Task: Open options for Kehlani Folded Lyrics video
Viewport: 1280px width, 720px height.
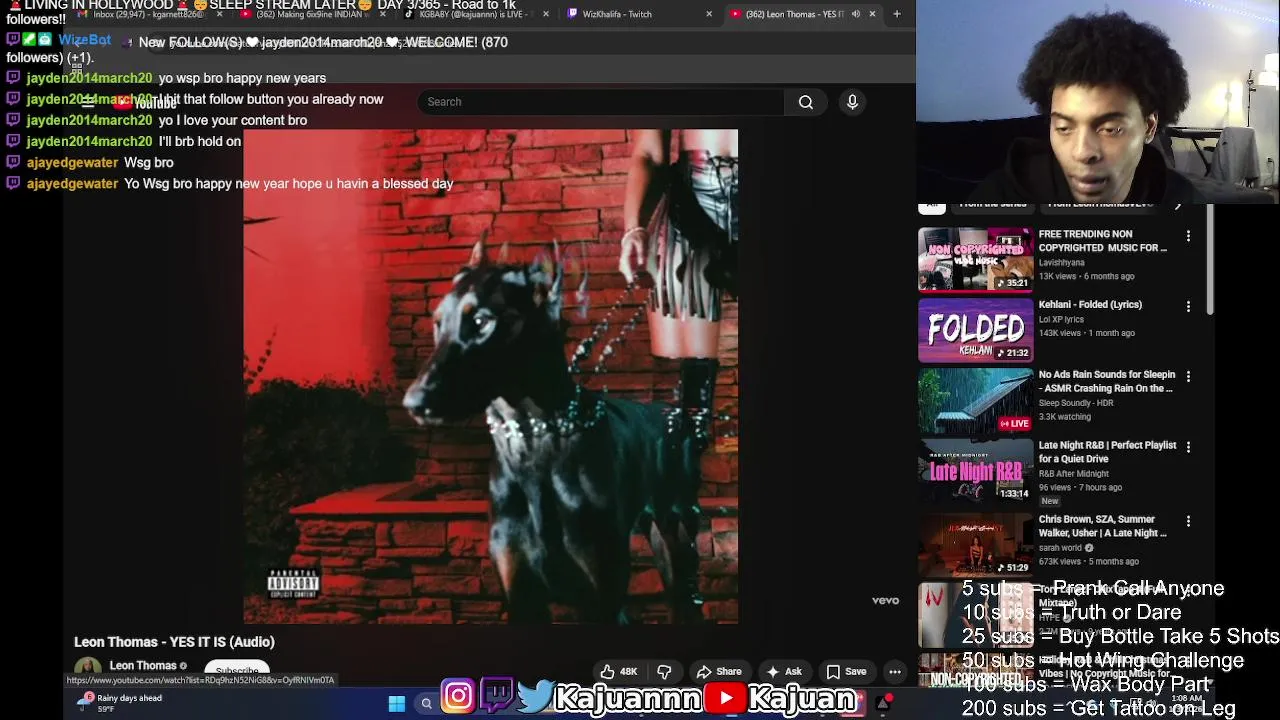Action: coord(1188,306)
